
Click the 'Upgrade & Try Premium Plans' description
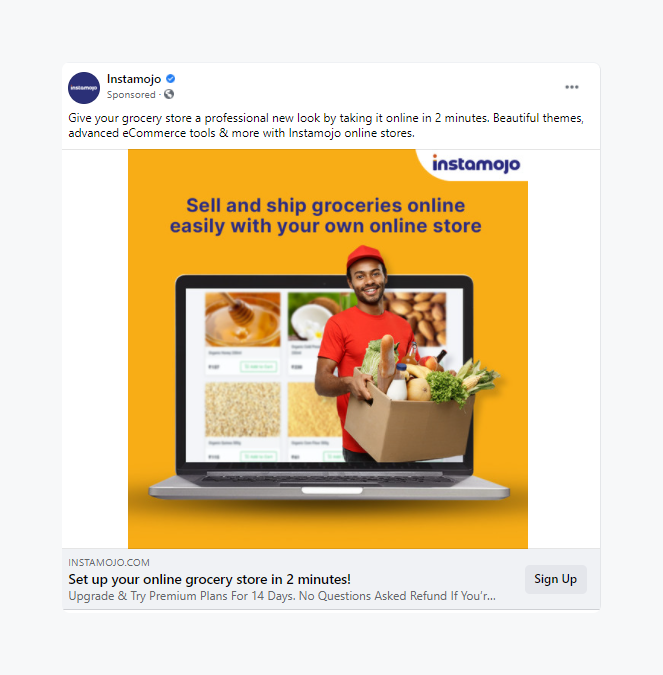[x=282, y=596]
